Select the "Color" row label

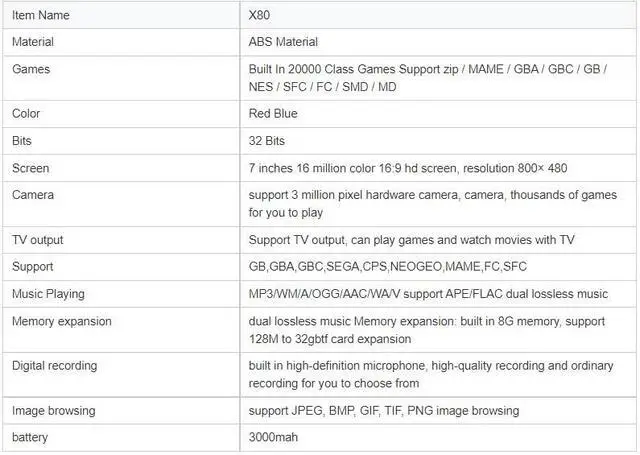[26, 114]
